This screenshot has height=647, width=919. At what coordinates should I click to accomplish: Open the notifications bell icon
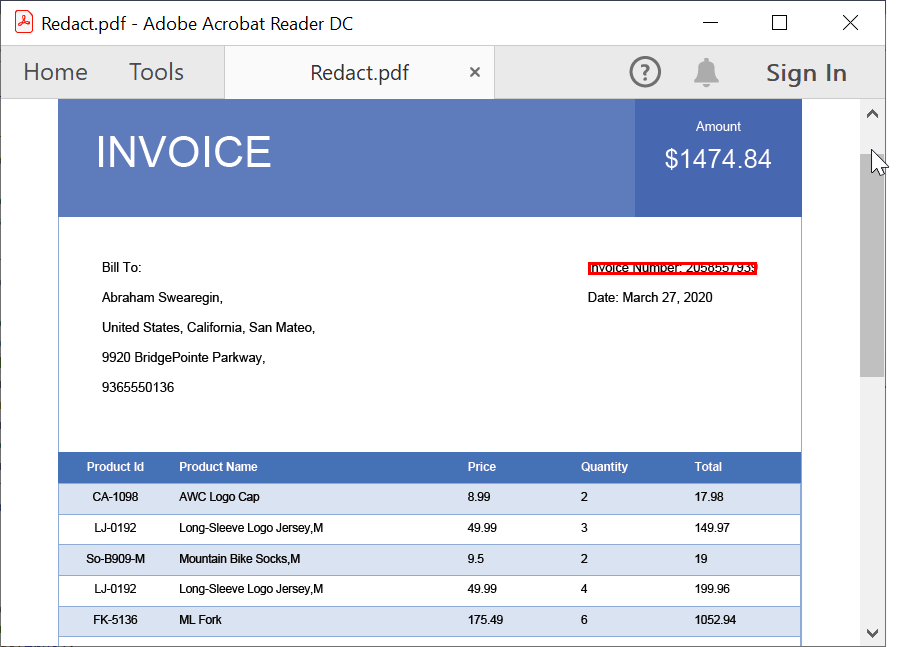[x=706, y=73]
